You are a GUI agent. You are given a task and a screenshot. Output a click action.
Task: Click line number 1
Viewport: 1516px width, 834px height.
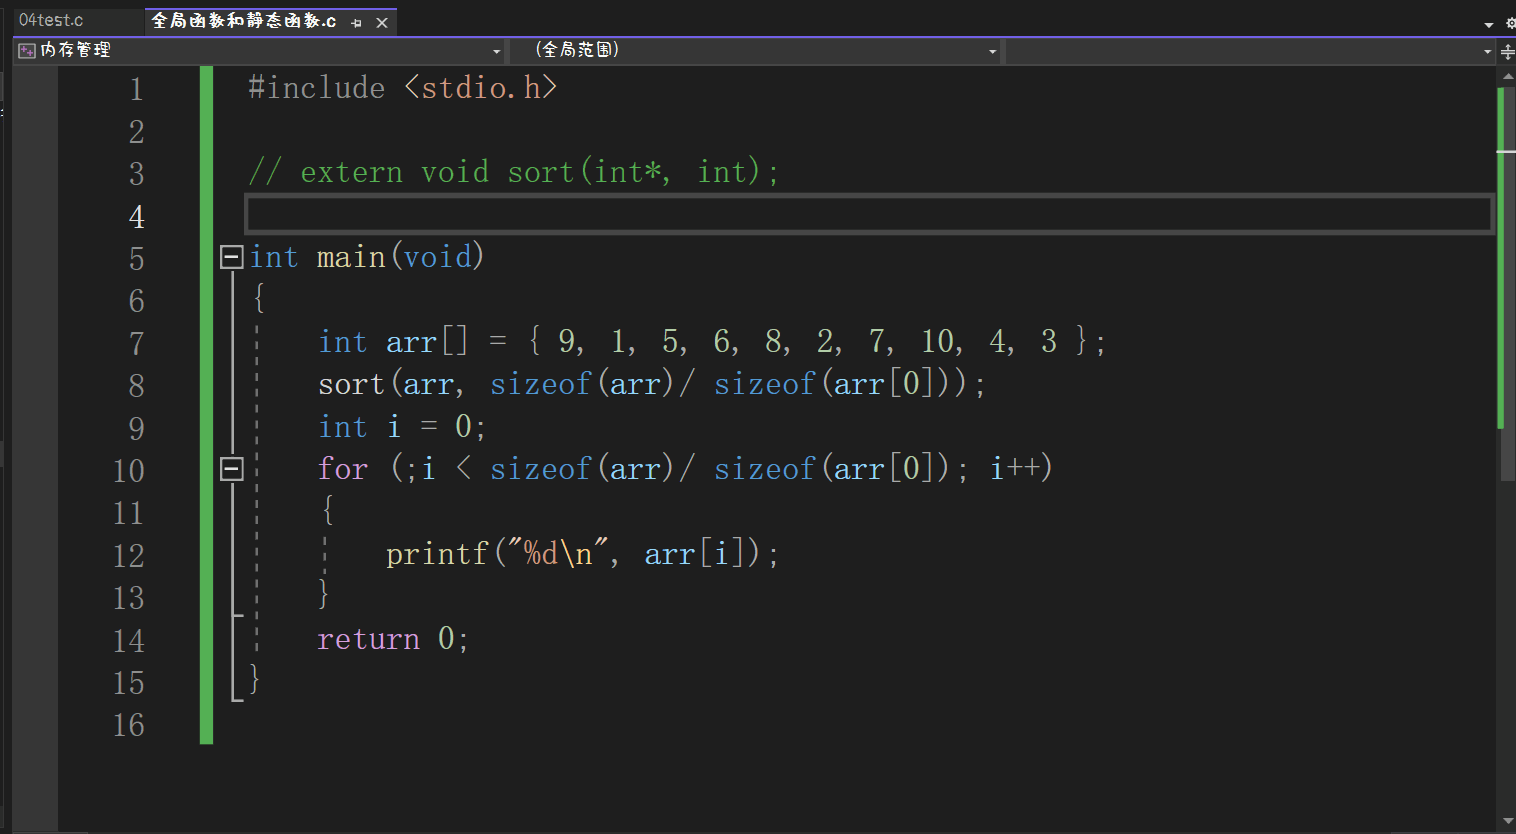pos(137,89)
